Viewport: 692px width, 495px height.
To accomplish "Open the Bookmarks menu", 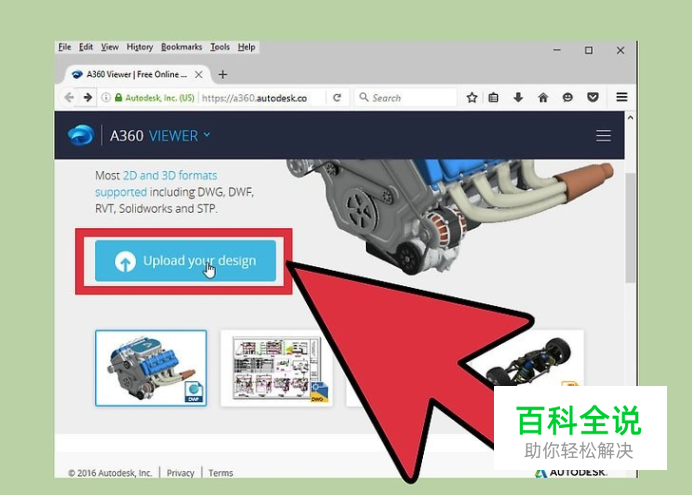I will pos(181,47).
